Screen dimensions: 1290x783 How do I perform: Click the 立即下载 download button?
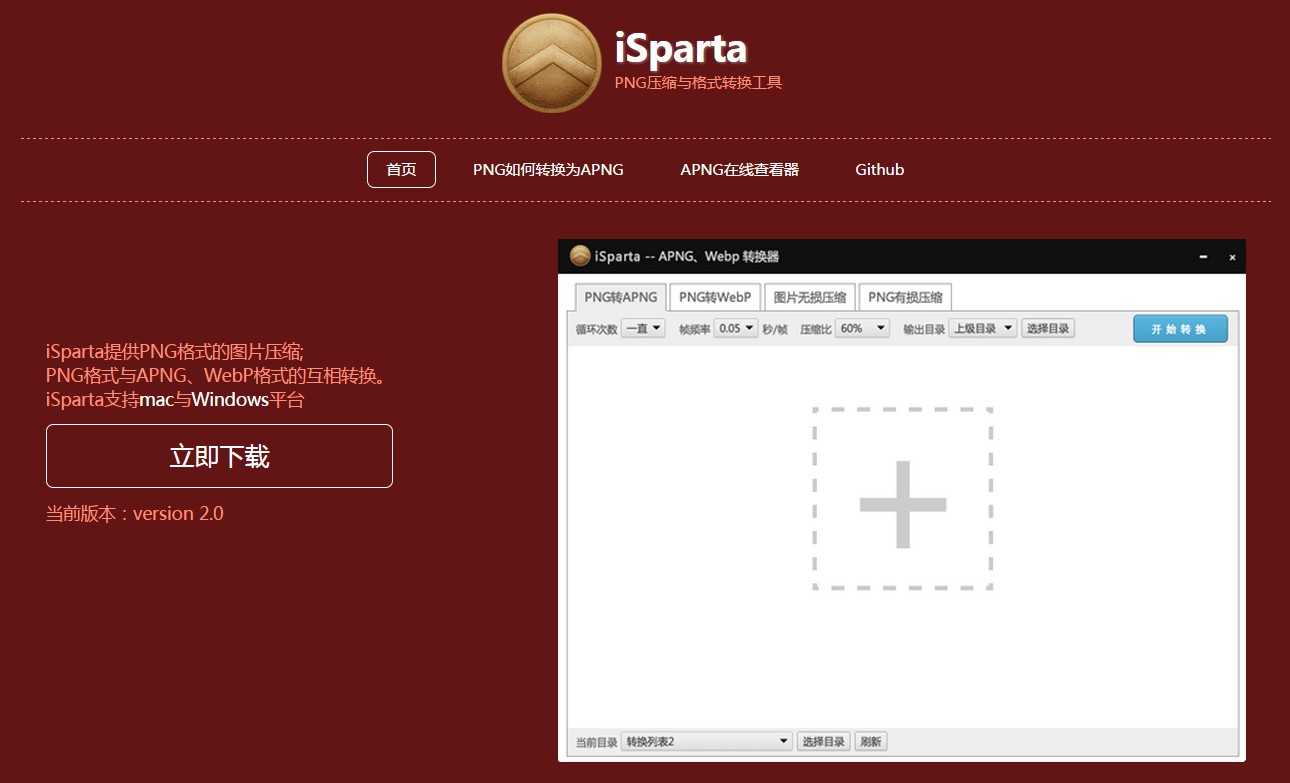click(219, 456)
